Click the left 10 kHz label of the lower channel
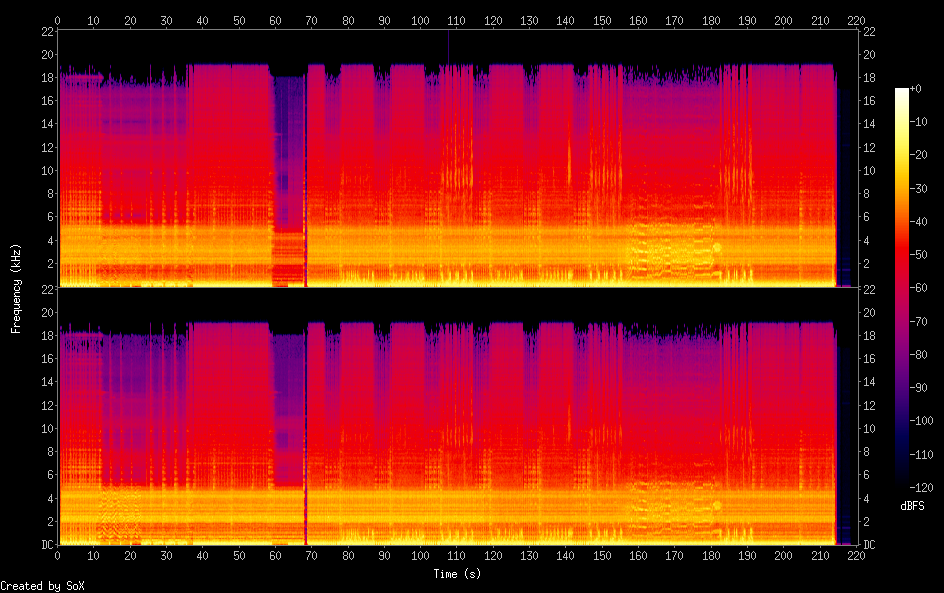Image resolution: width=944 pixels, height=593 pixels. [46, 428]
